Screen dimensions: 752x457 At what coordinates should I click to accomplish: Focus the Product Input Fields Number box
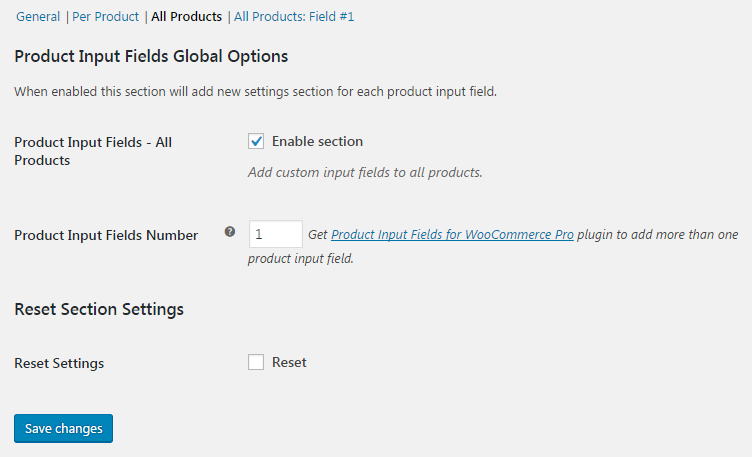tap(275, 234)
